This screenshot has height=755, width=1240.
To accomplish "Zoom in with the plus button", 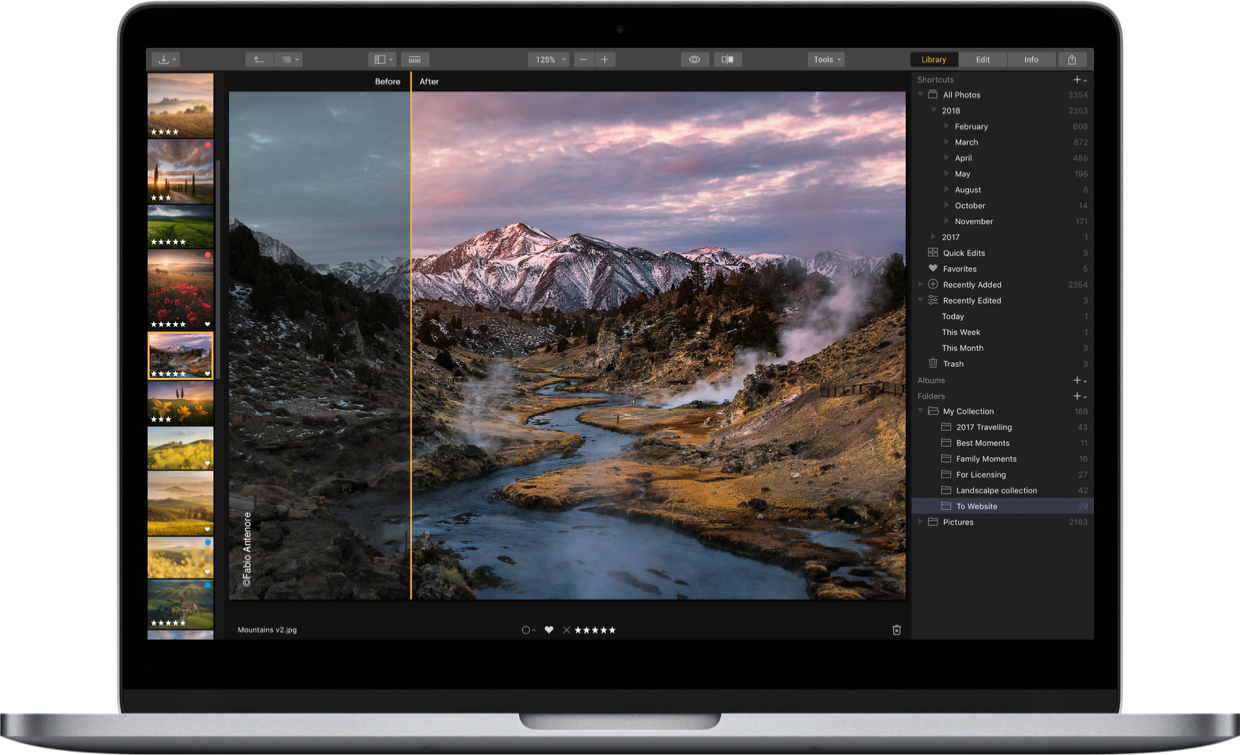I will [605, 60].
